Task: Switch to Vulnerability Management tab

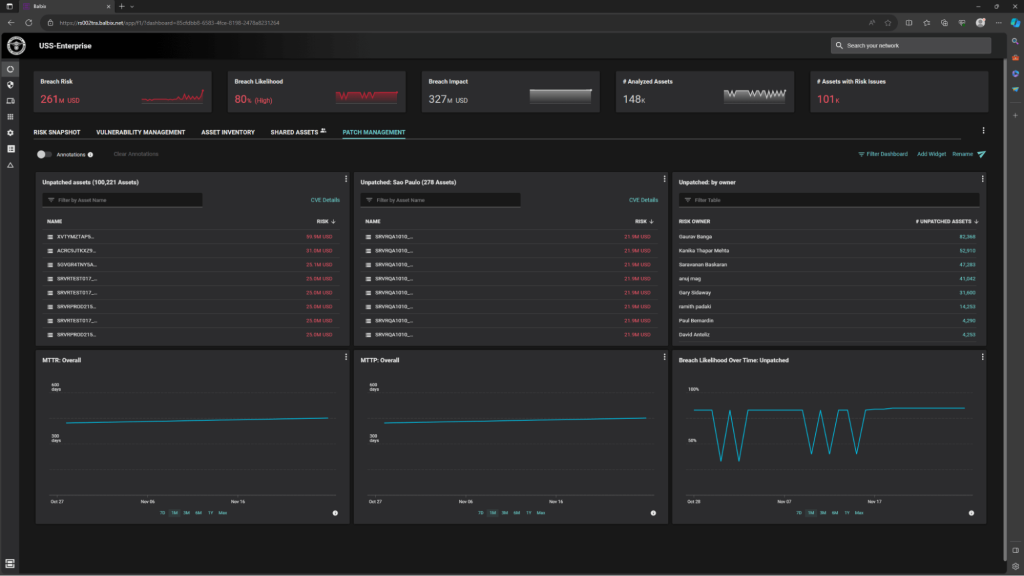Action: 140,133
